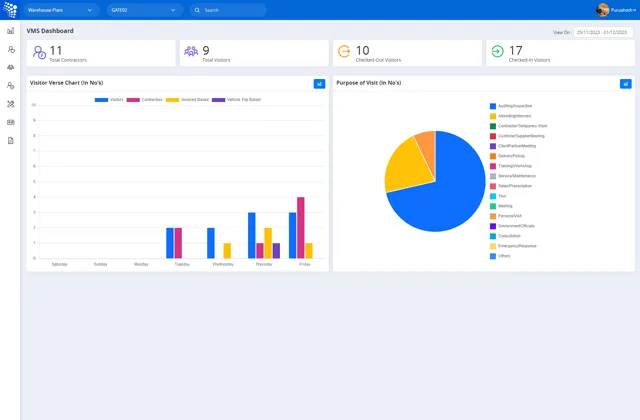Click the Checked-In Visitors green arrow icon
This screenshot has height=420, width=640.
click(497, 51)
